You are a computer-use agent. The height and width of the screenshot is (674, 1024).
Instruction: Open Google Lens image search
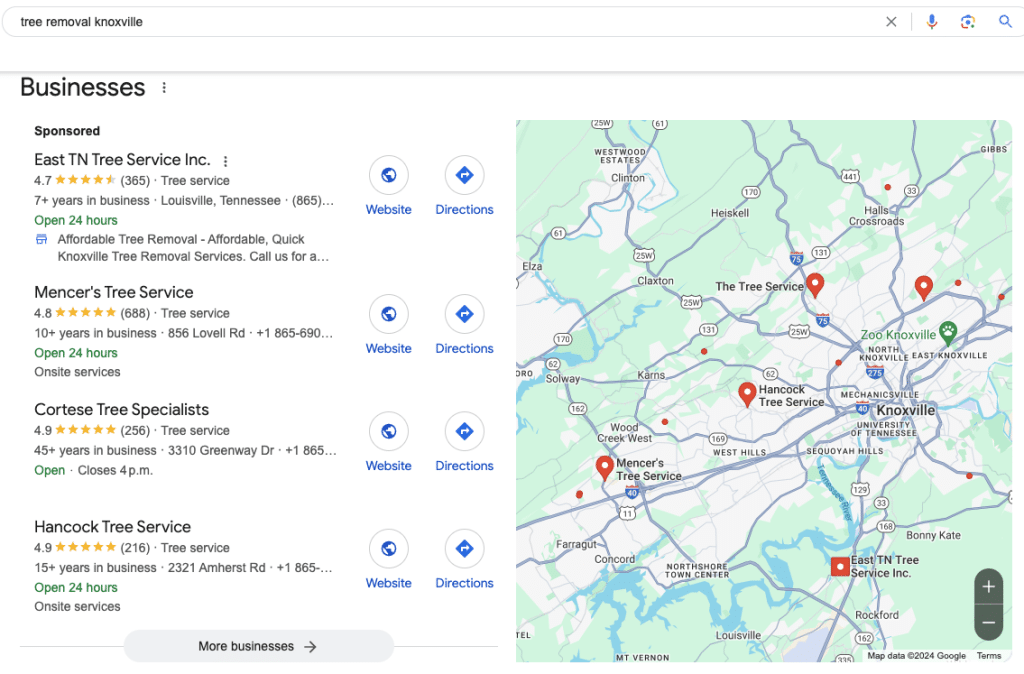pos(967,22)
